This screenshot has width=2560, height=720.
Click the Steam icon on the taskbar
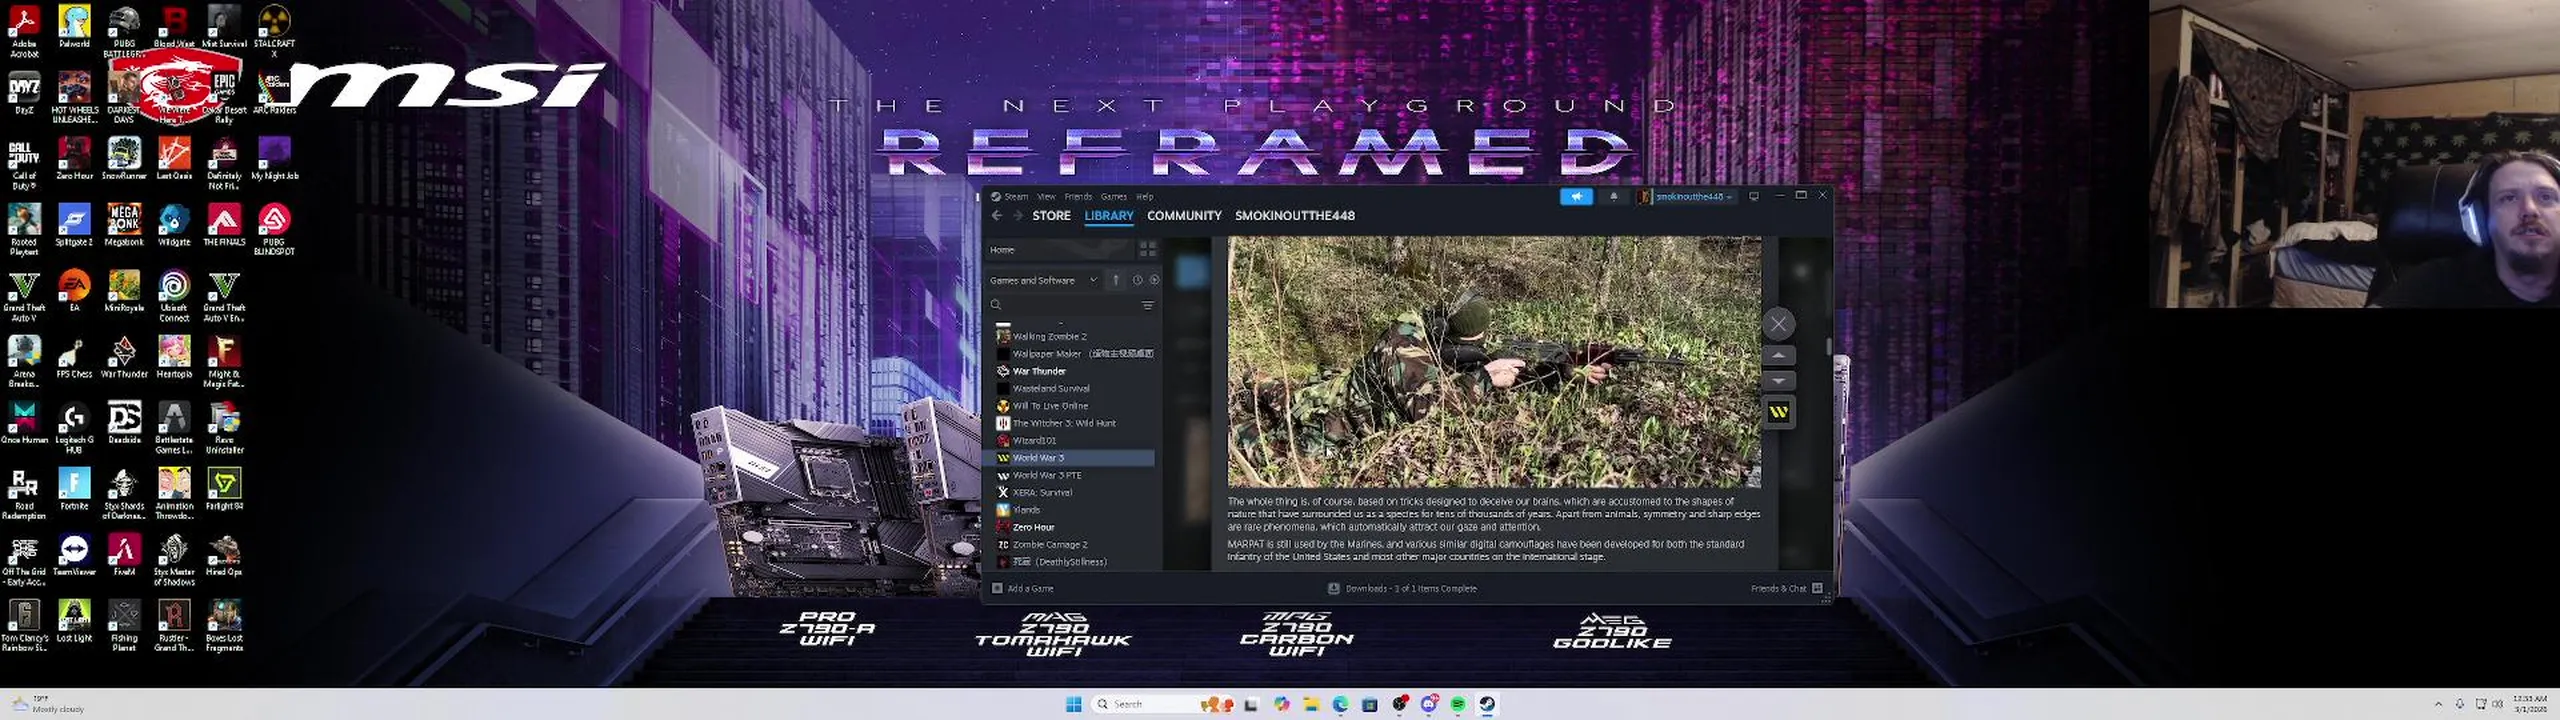click(1487, 705)
